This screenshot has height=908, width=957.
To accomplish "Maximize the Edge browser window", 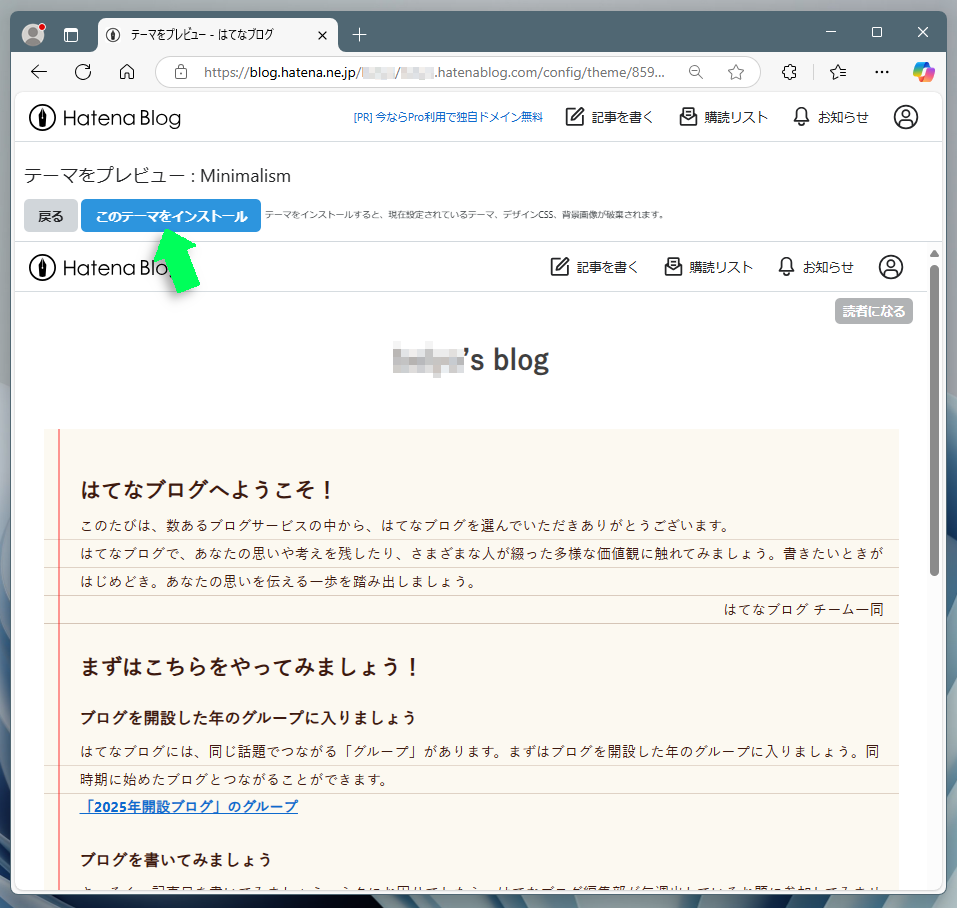I will pyautogui.click(x=877, y=32).
